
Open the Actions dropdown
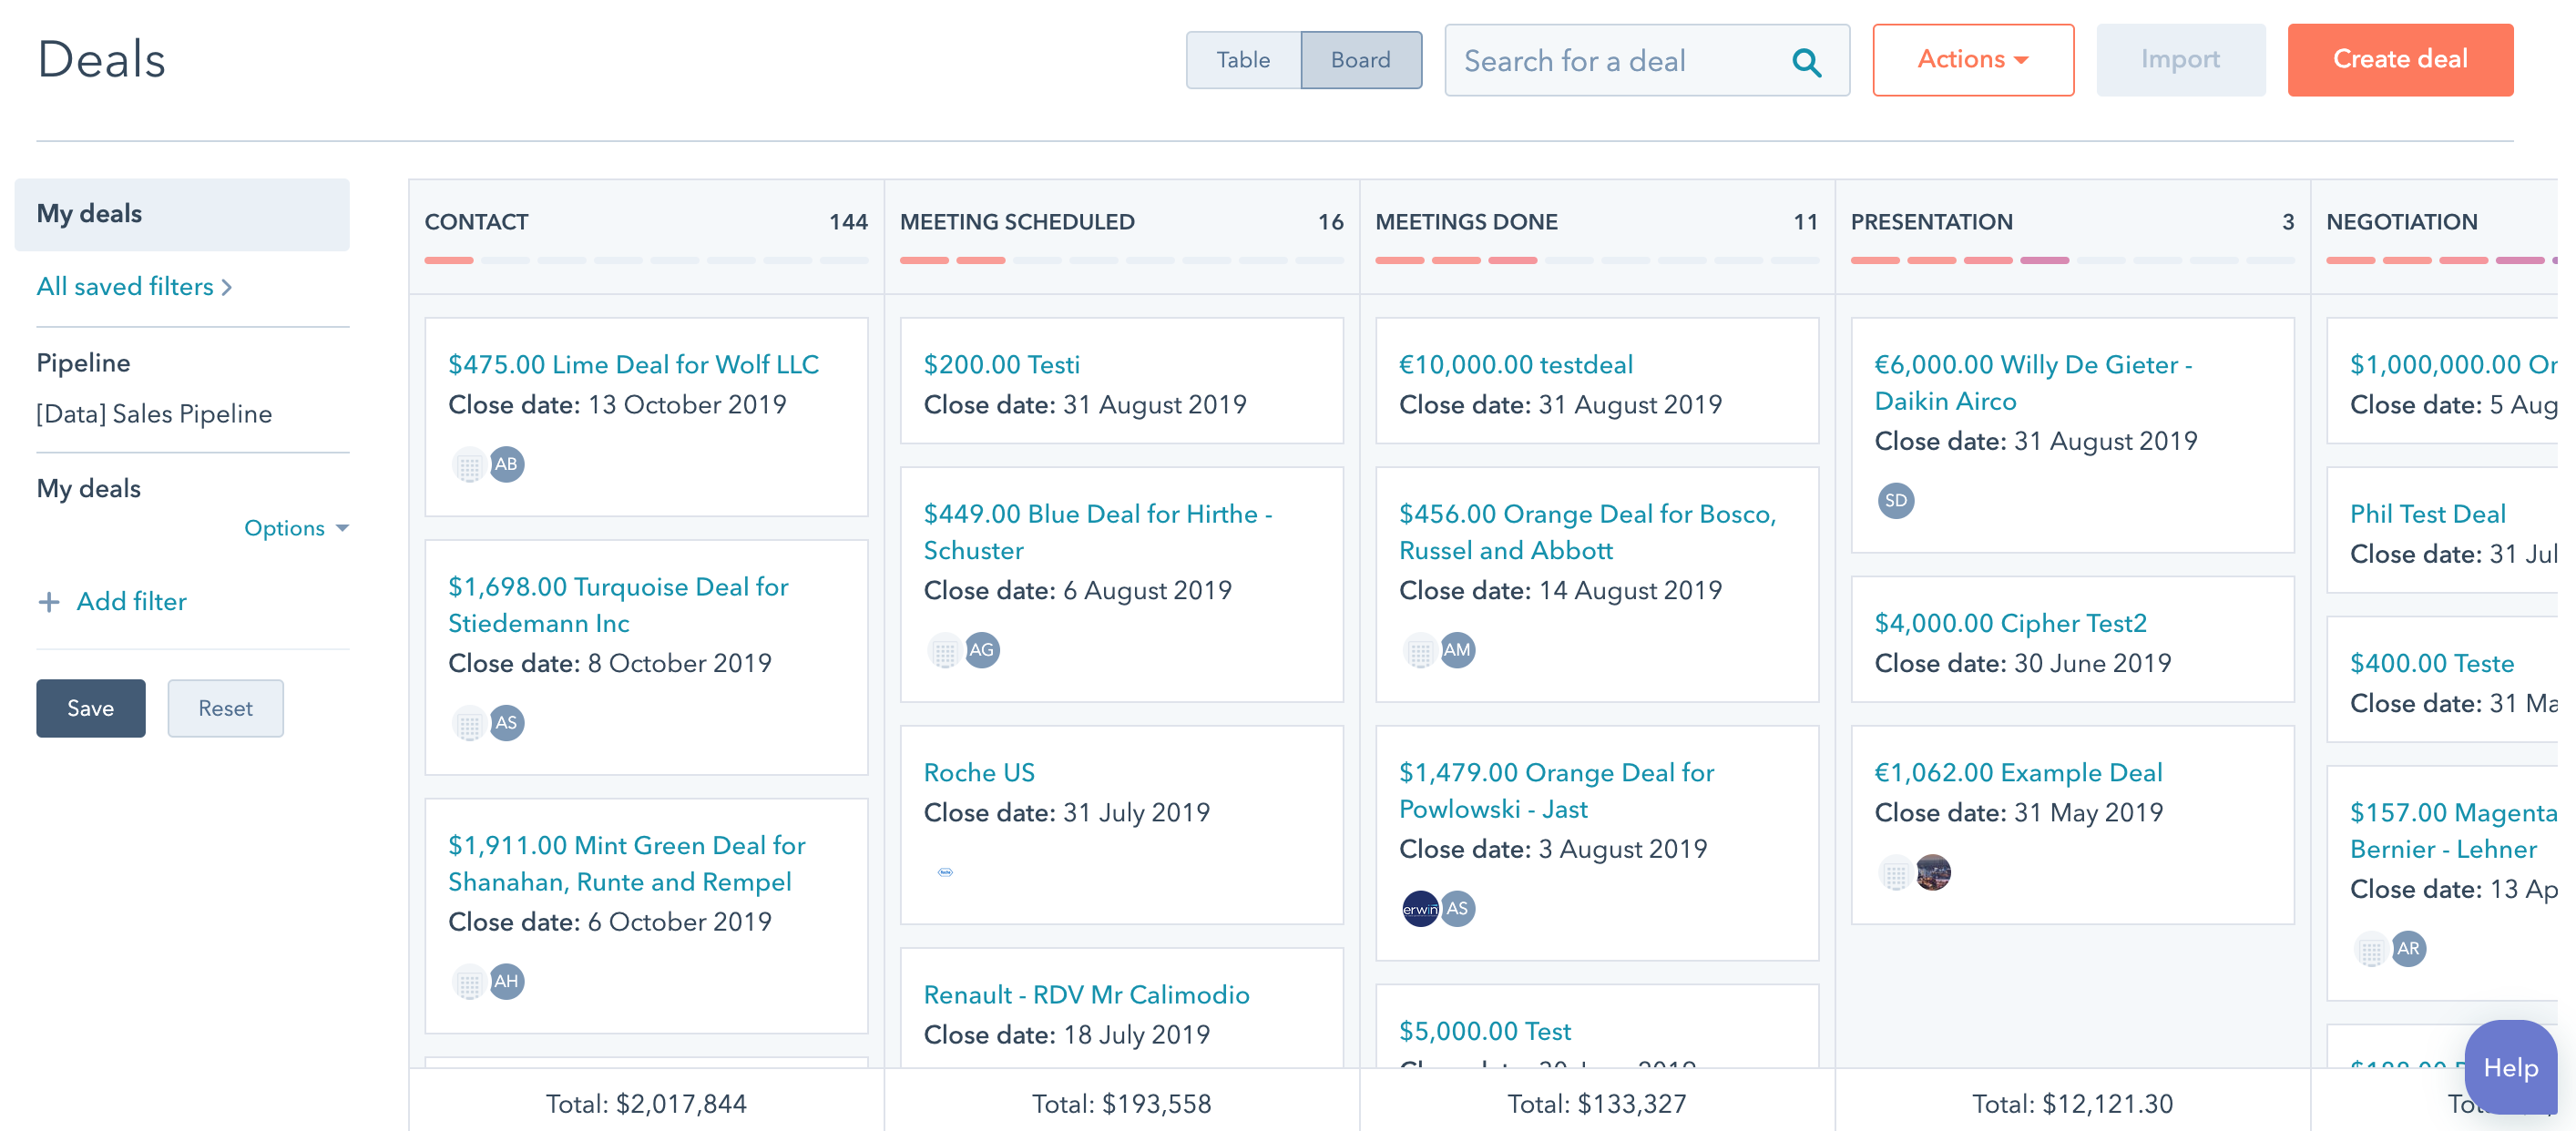click(1972, 60)
